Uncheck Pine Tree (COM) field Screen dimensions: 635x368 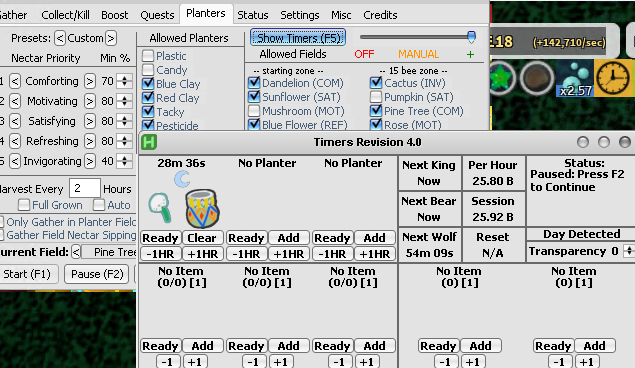click(376, 111)
